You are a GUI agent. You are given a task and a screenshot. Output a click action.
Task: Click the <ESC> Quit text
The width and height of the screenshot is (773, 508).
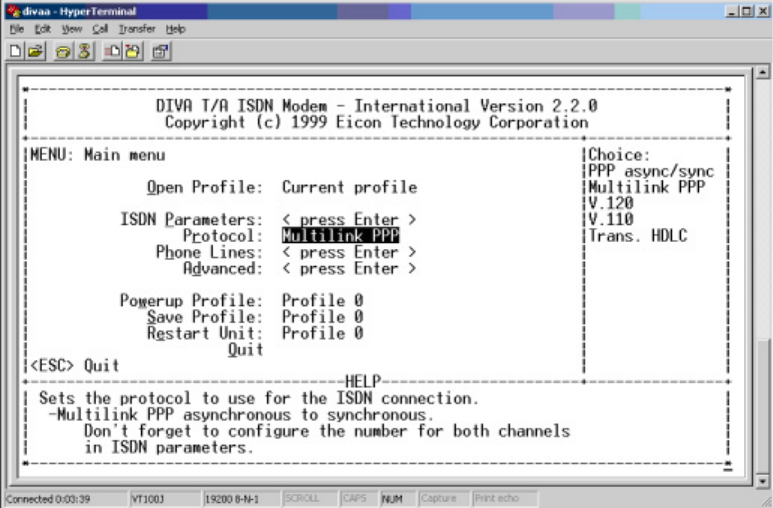click(75, 365)
